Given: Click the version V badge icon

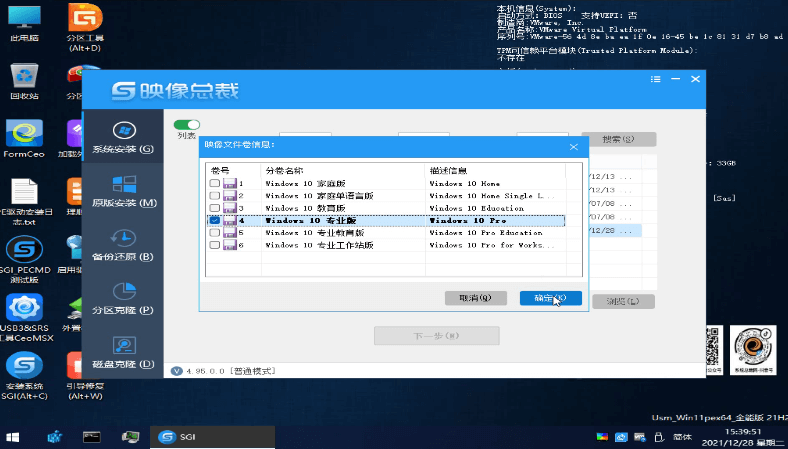Looking at the screenshot, I should [x=176, y=371].
